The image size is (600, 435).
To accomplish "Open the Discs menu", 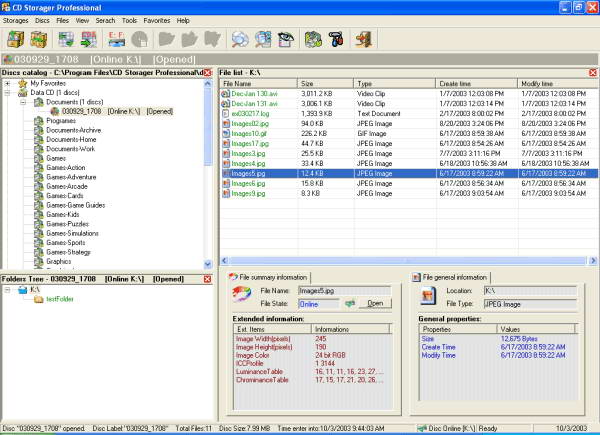I will [x=42, y=21].
